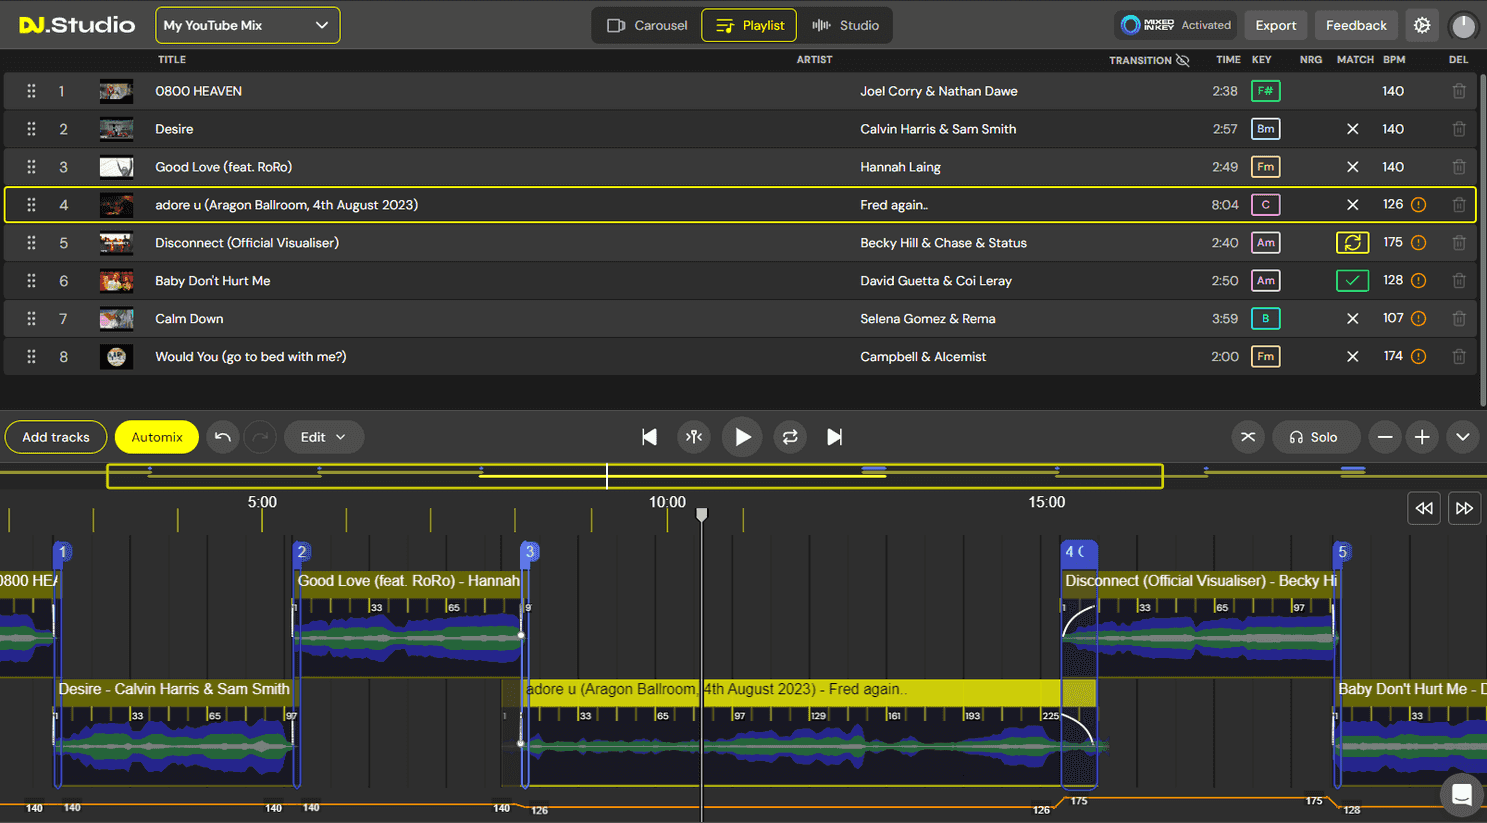Enable Solo headphone preview mode

click(1315, 437)
